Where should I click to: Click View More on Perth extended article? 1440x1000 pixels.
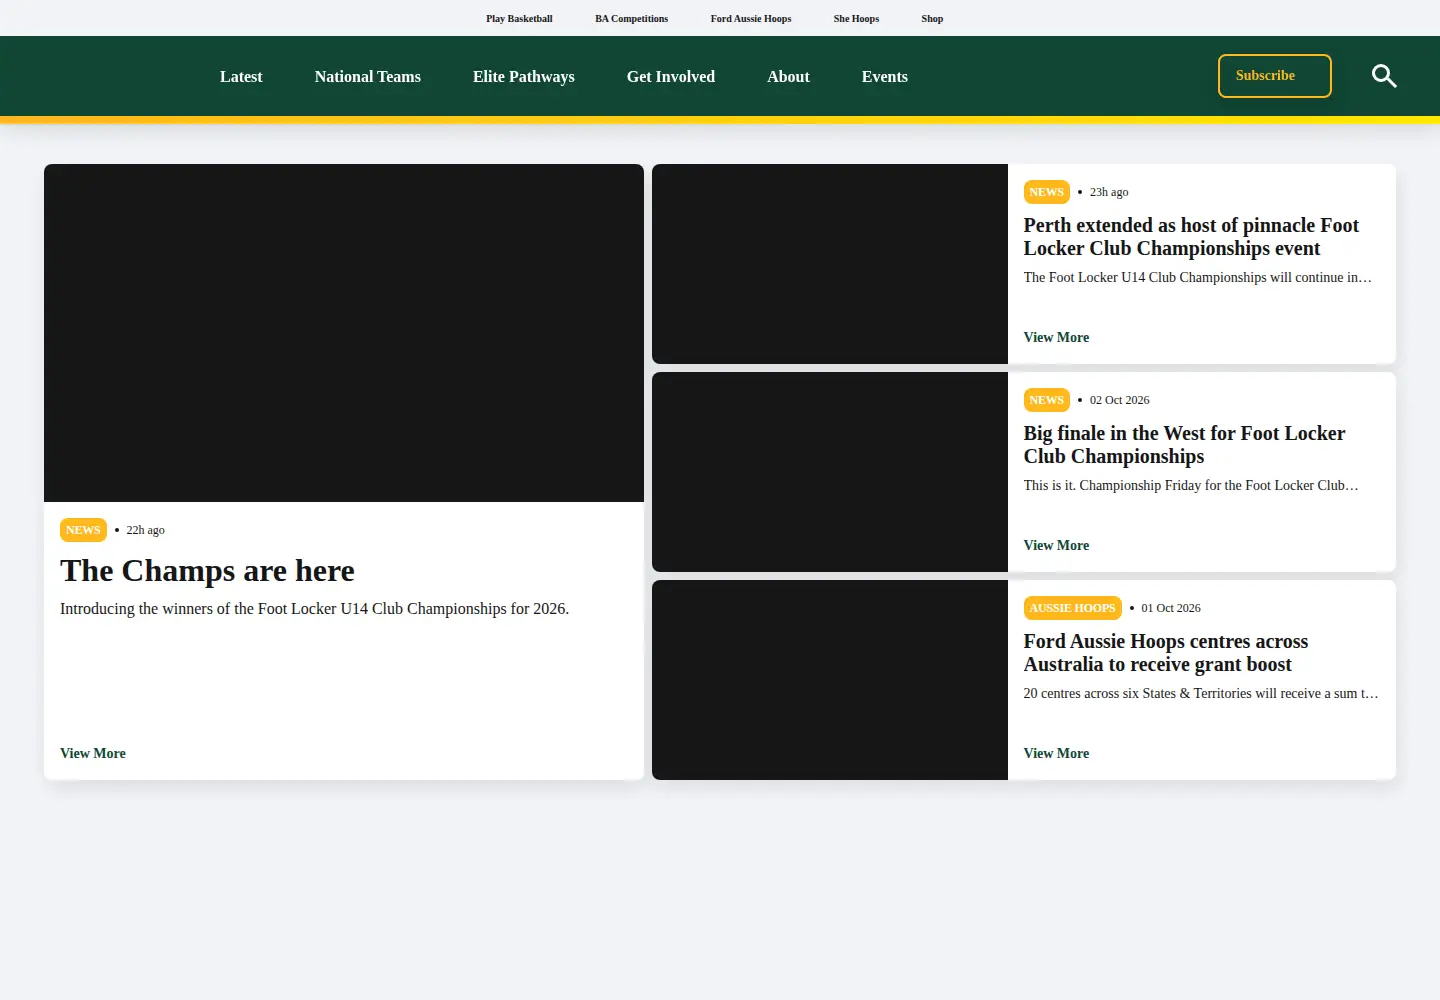[1056, 338]
